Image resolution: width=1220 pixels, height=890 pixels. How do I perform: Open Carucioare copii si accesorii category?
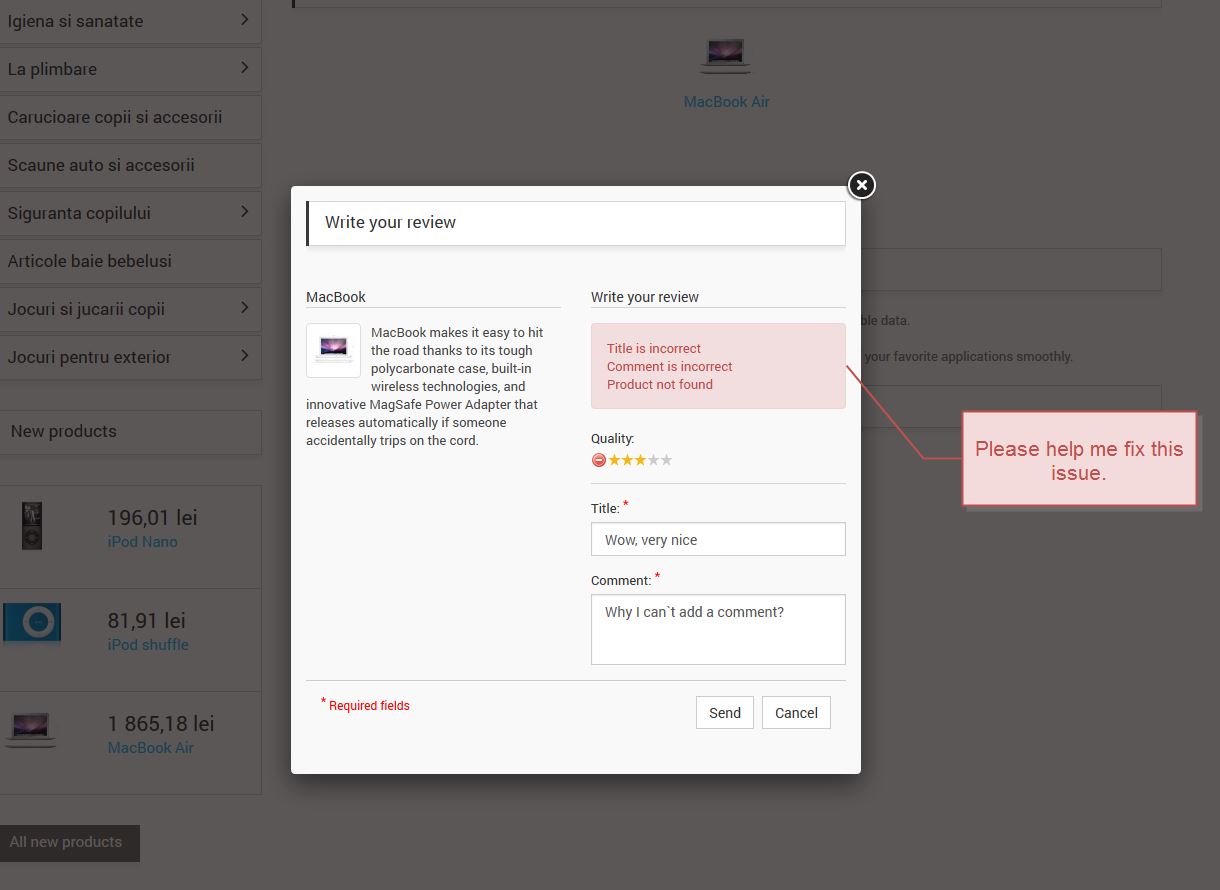(x=115, y=117)
